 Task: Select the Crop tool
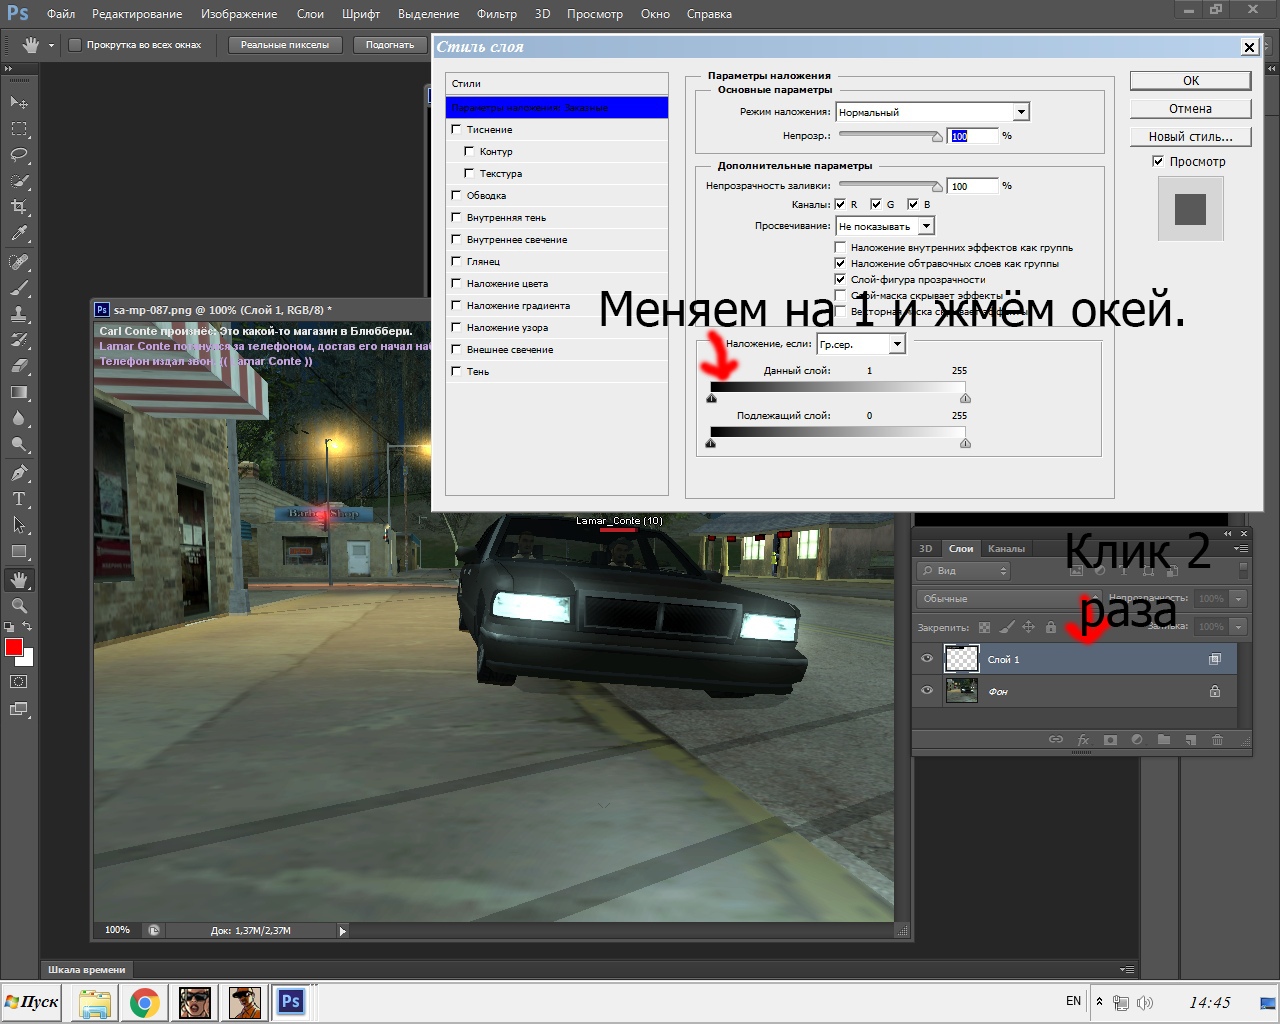pyautogui.click(x=19, y=207)
